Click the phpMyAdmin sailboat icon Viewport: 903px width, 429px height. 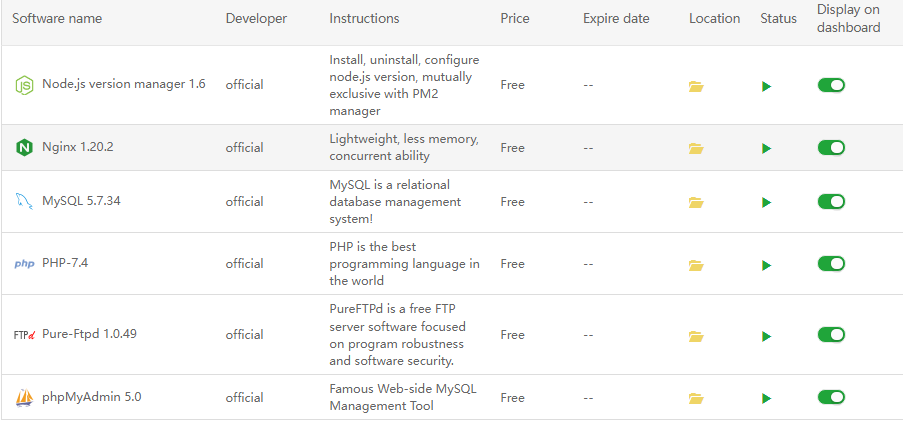24,398
